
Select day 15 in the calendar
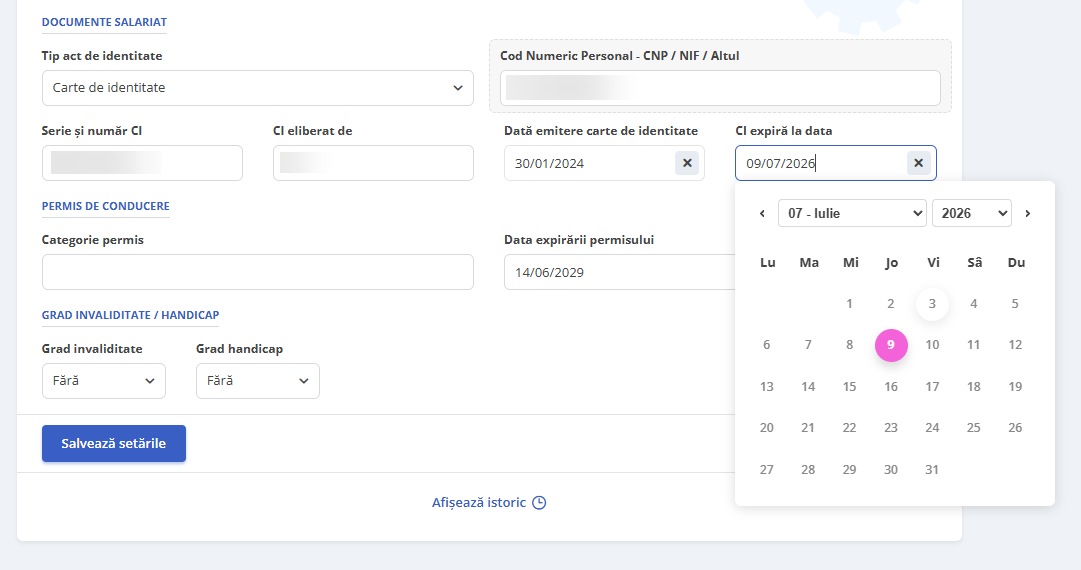click(849, 387)
